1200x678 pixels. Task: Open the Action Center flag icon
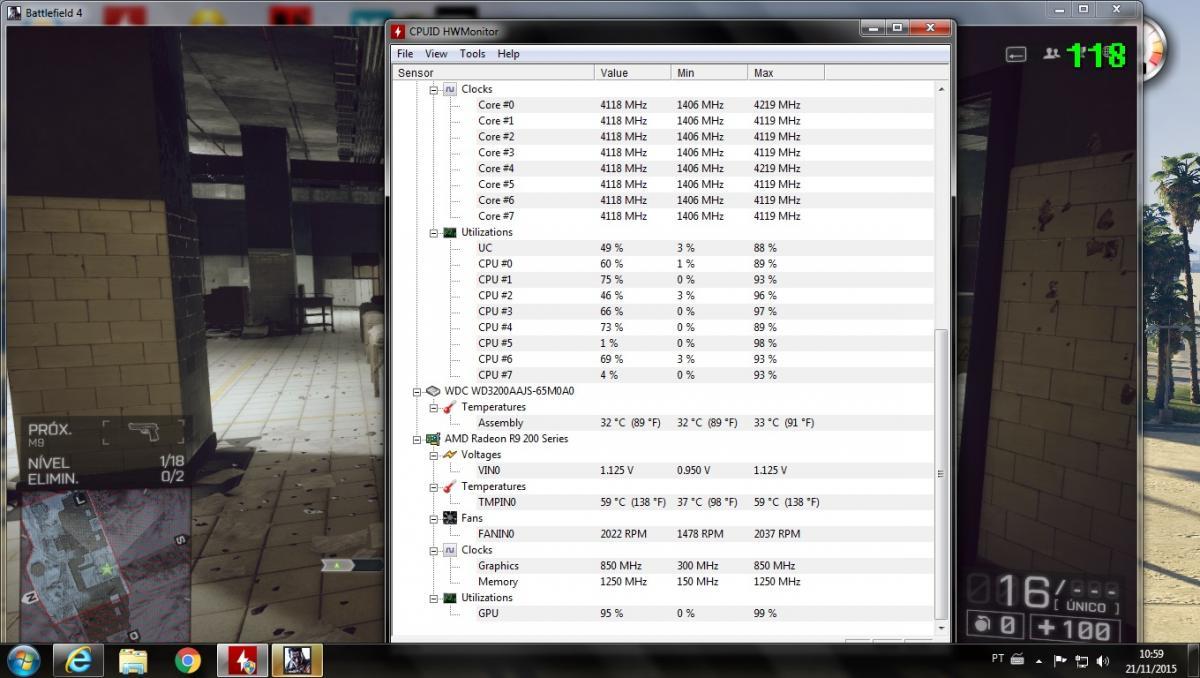[1060, 660]
